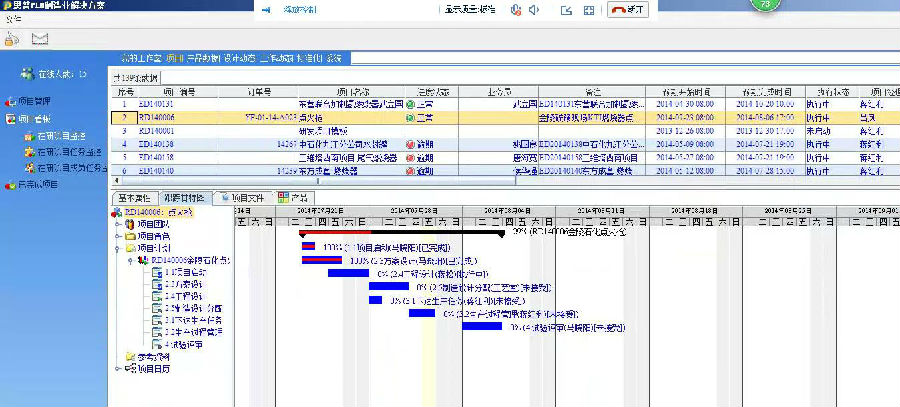This screenshot has height=407, width=900.
Task: Switch to the 基本属性 tab
Action: pos(134,197)
